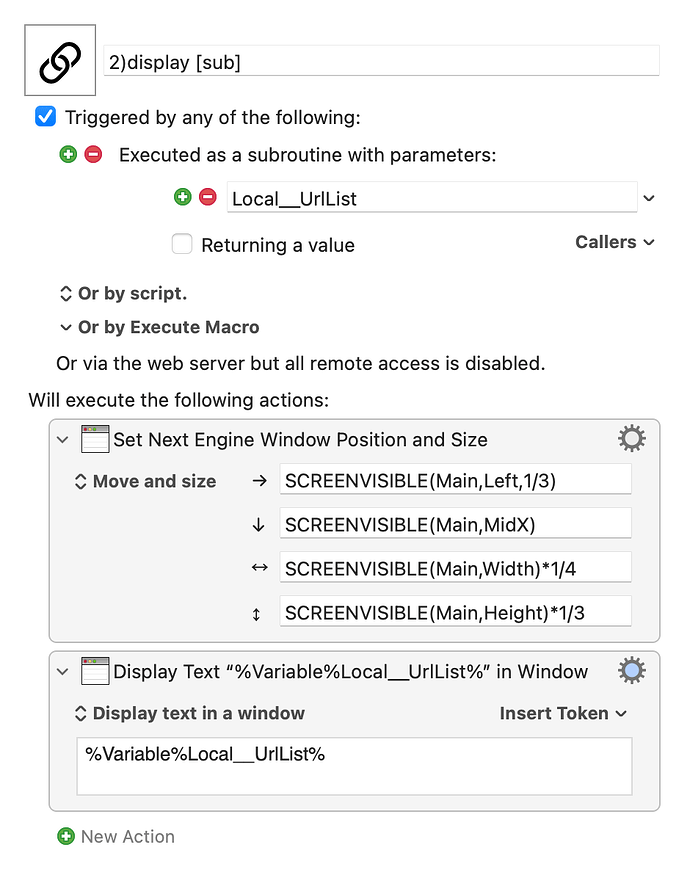
Task: Open gear menu for Set Next Engine Window action
Action: coord(631,439)
